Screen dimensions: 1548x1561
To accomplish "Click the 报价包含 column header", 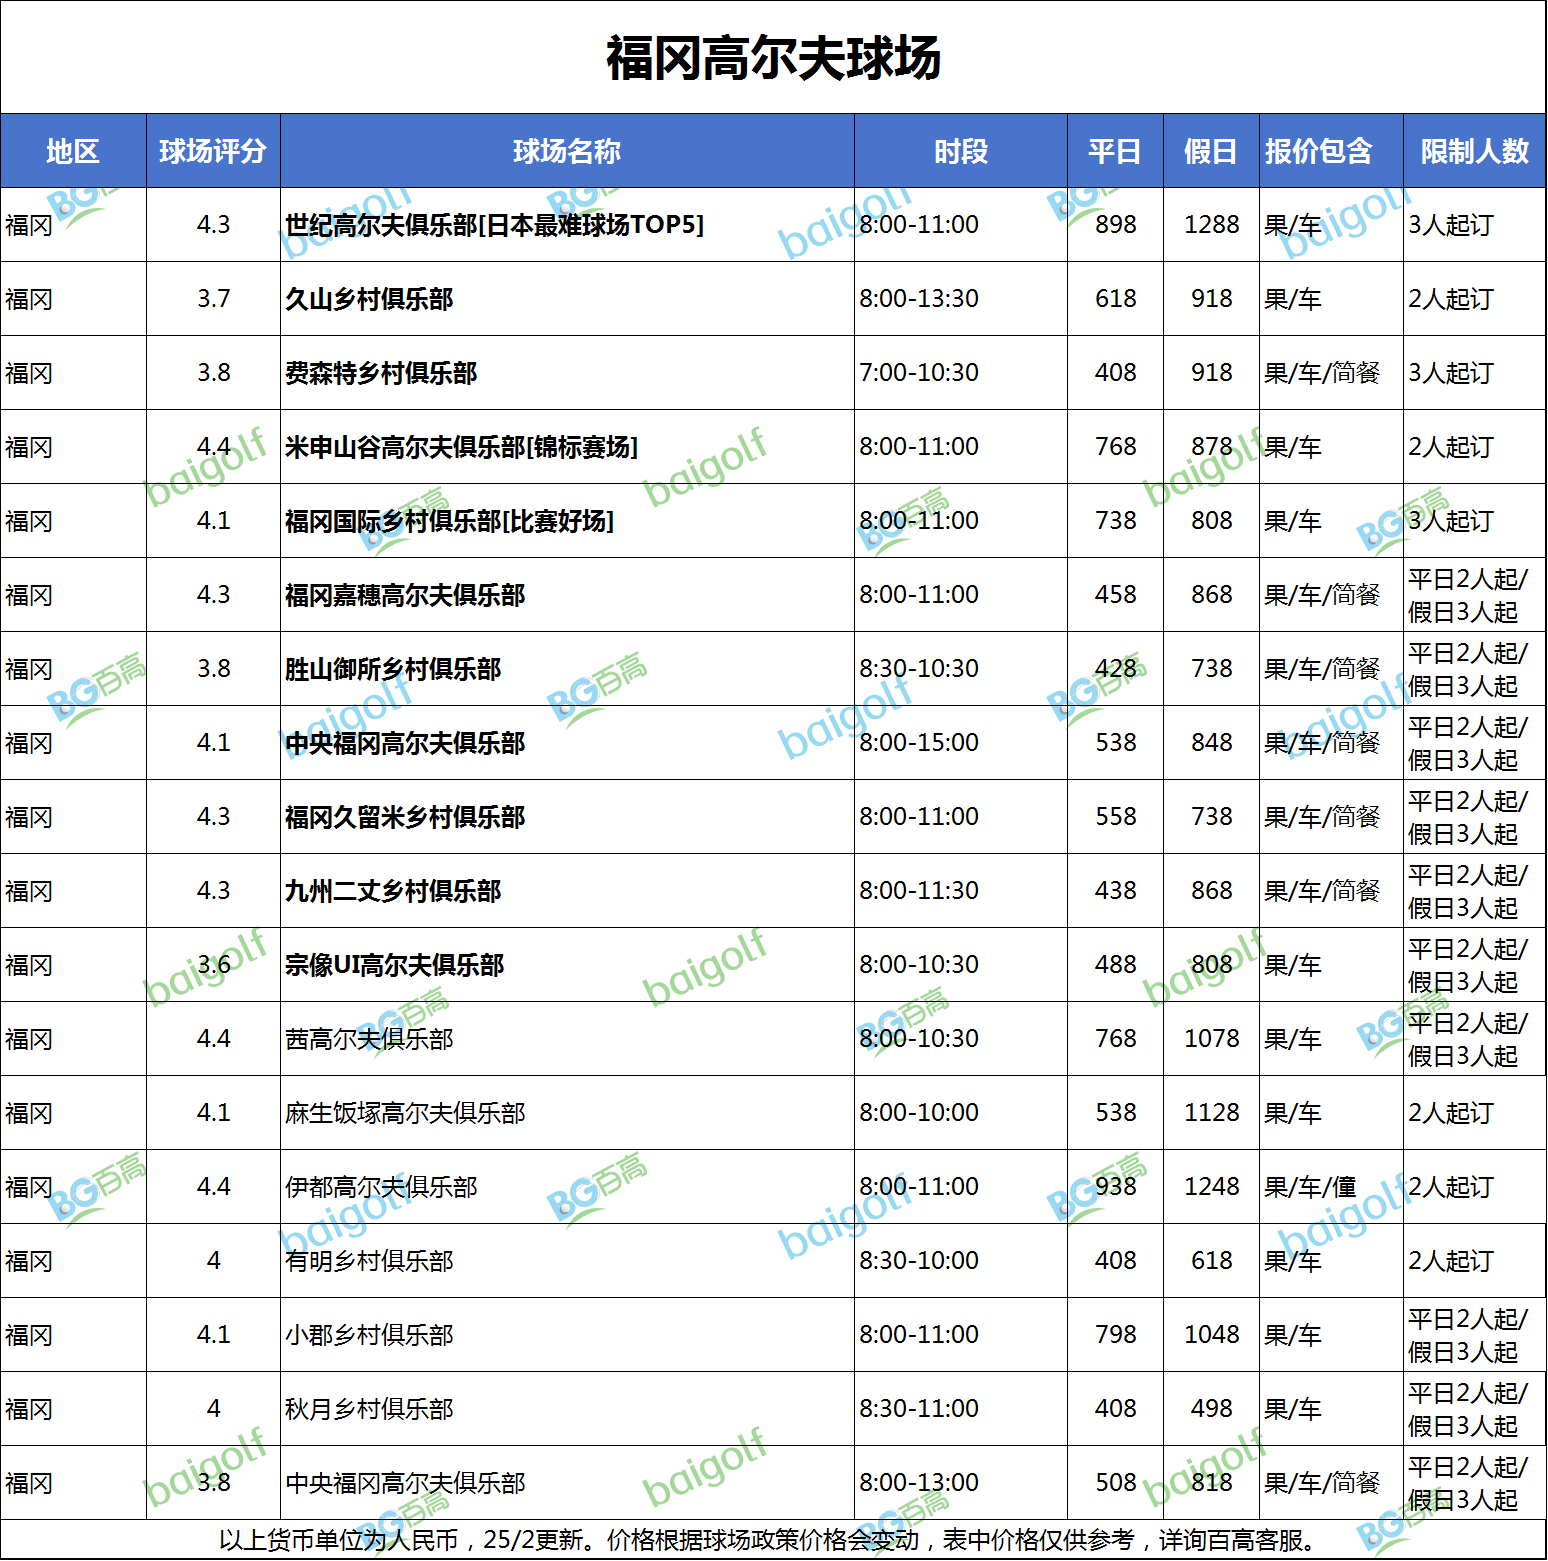I will pyautogui.click(x=1319, y=151).
